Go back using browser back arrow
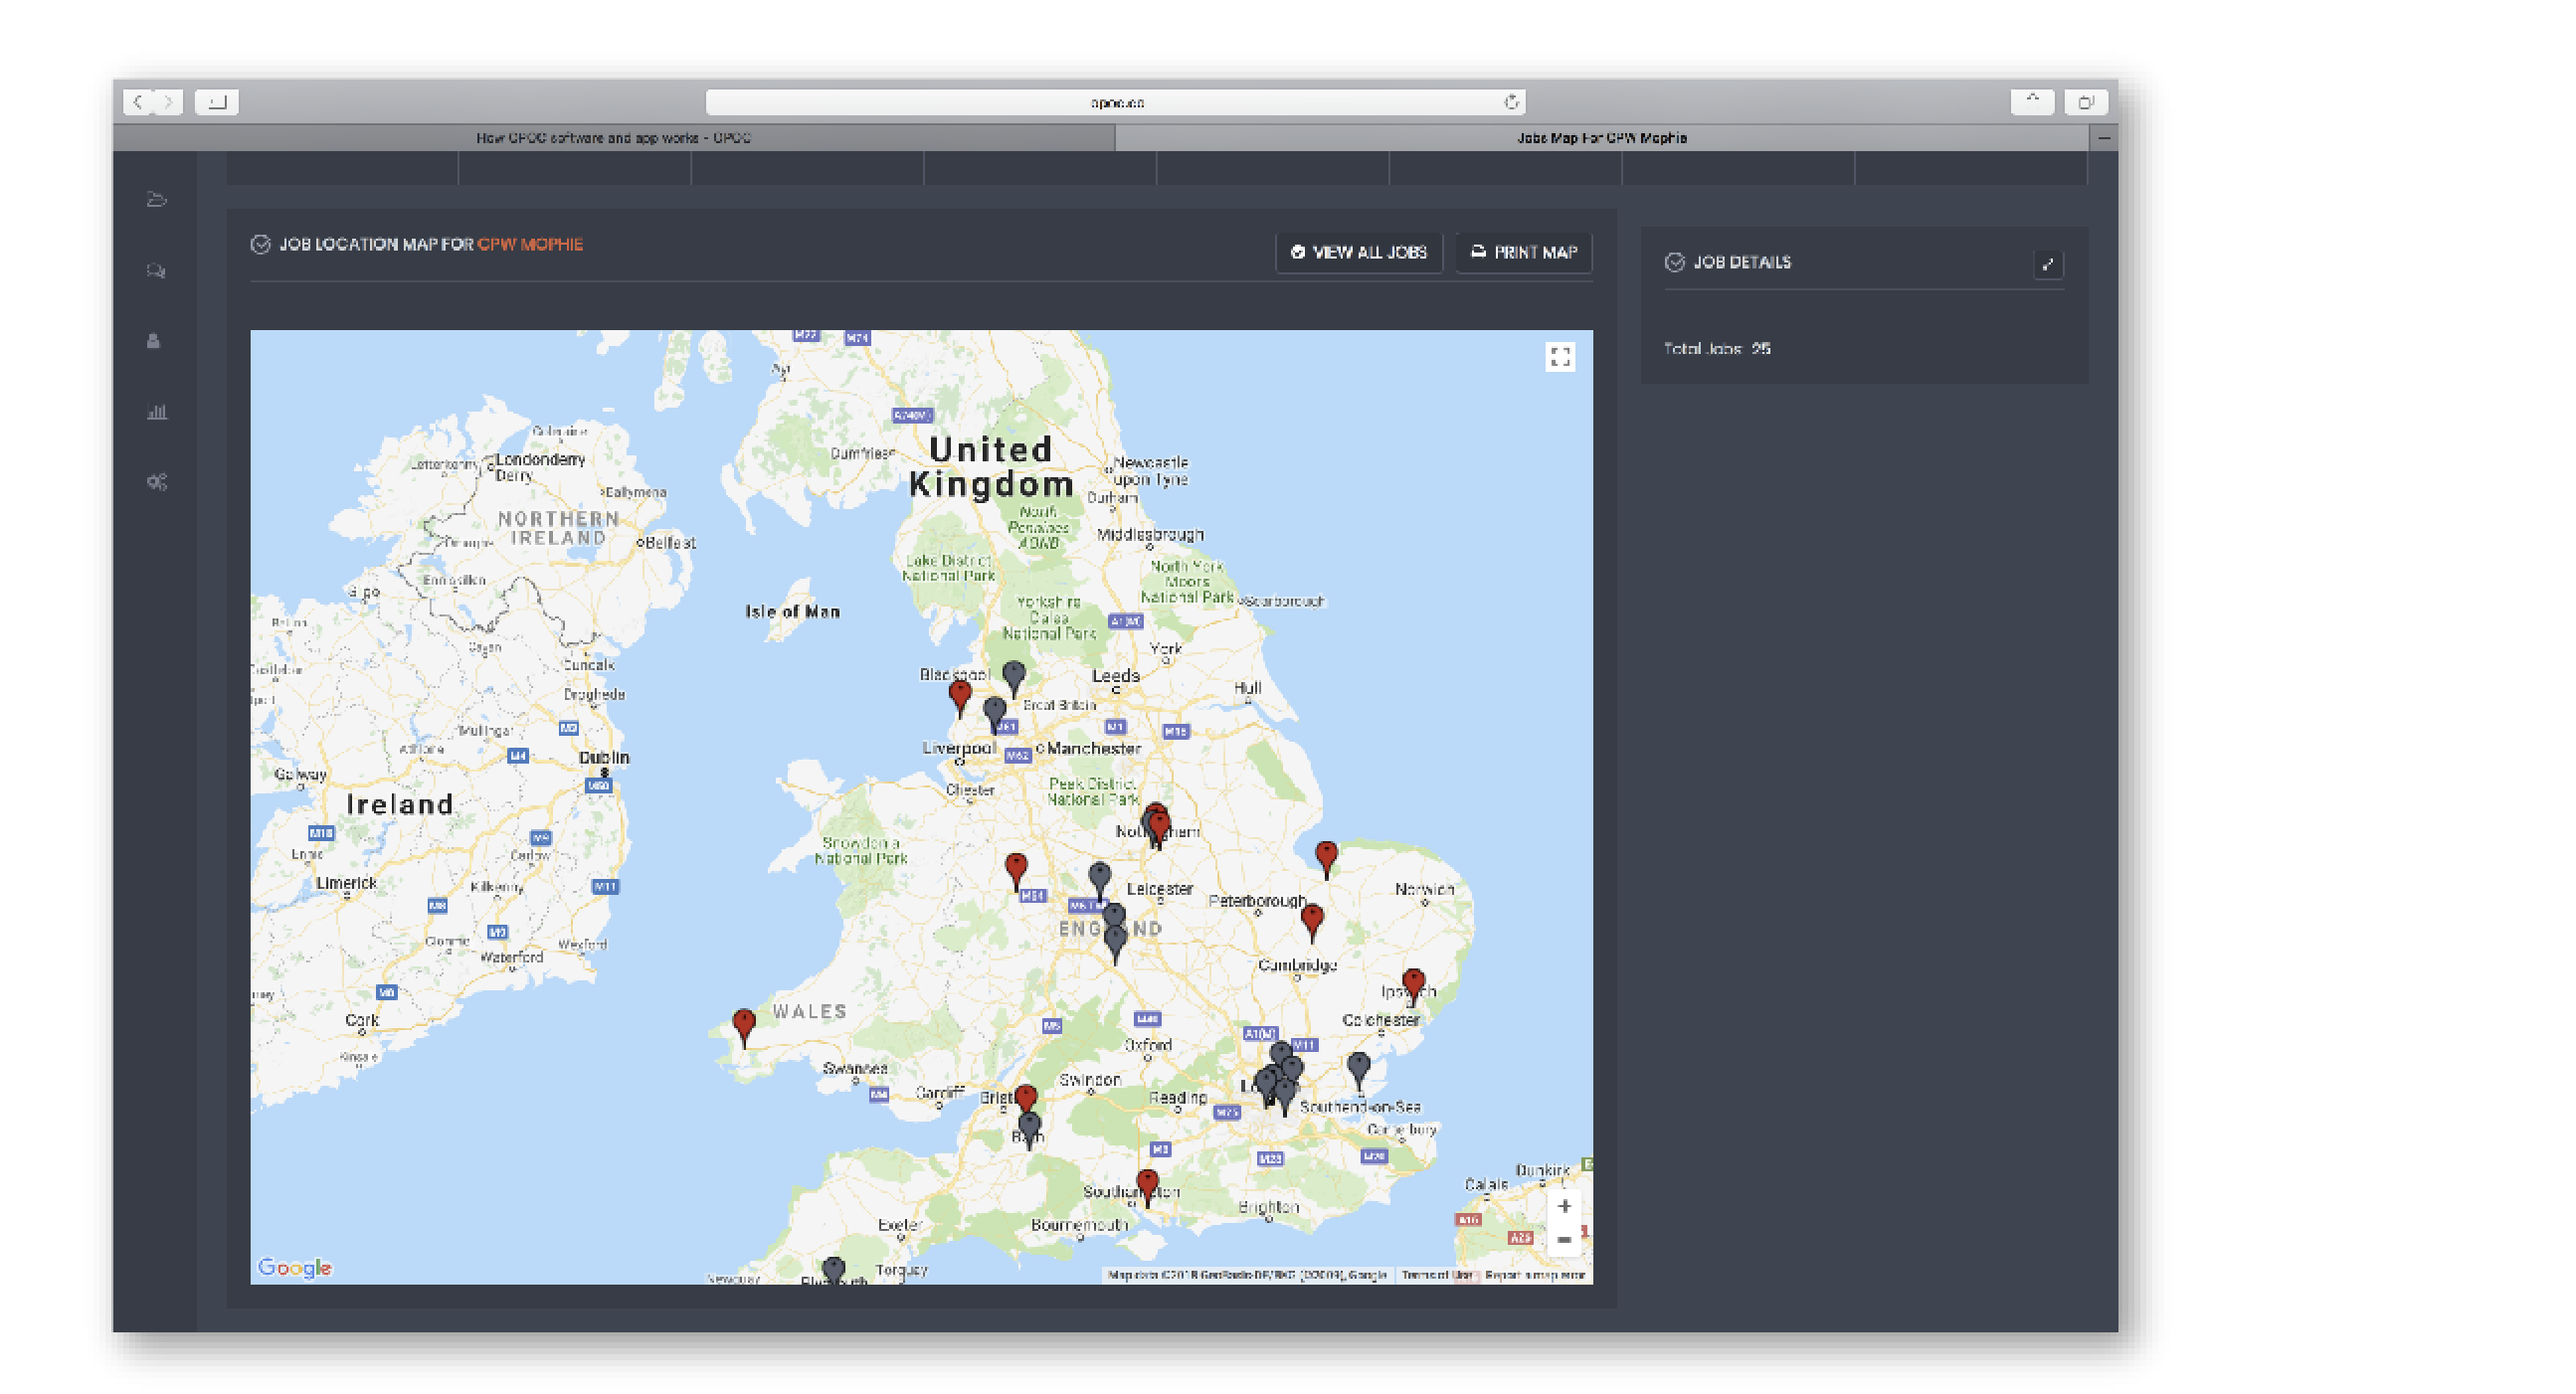The height and width of the screenshot is (1394, 2576). pos(138,102)
